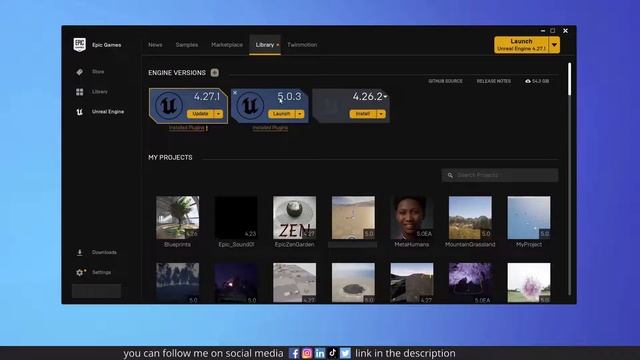Open Installed Plugins under 4.27.1

click(x=187, y=128)
